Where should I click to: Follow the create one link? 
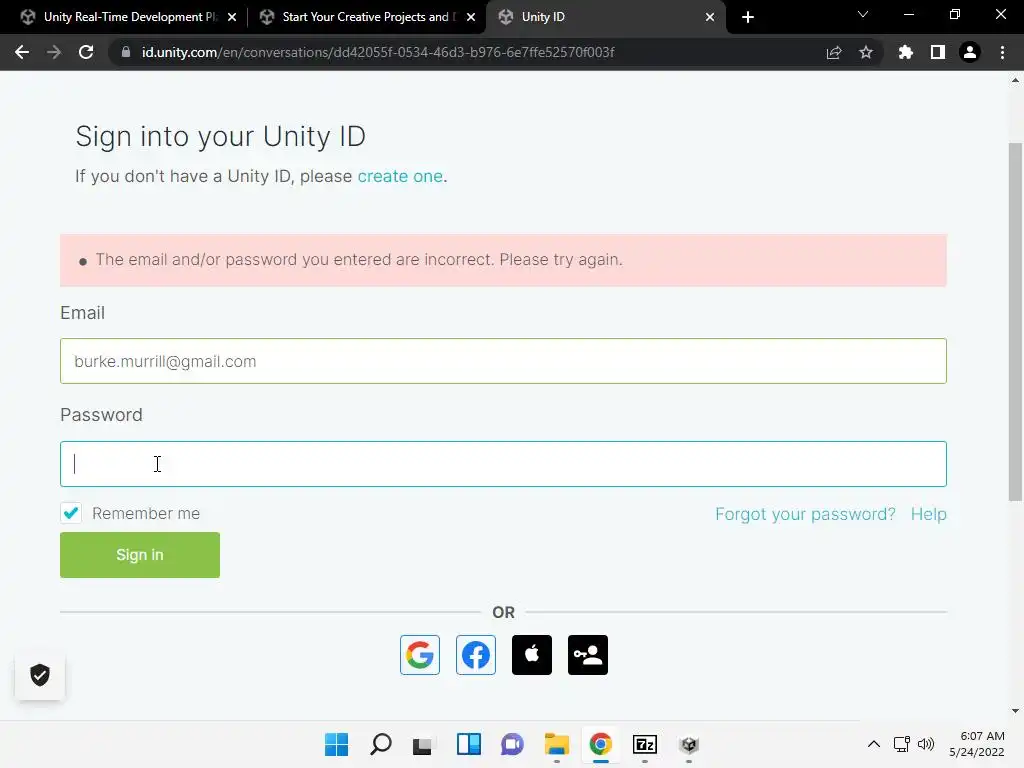pos(400,176)
